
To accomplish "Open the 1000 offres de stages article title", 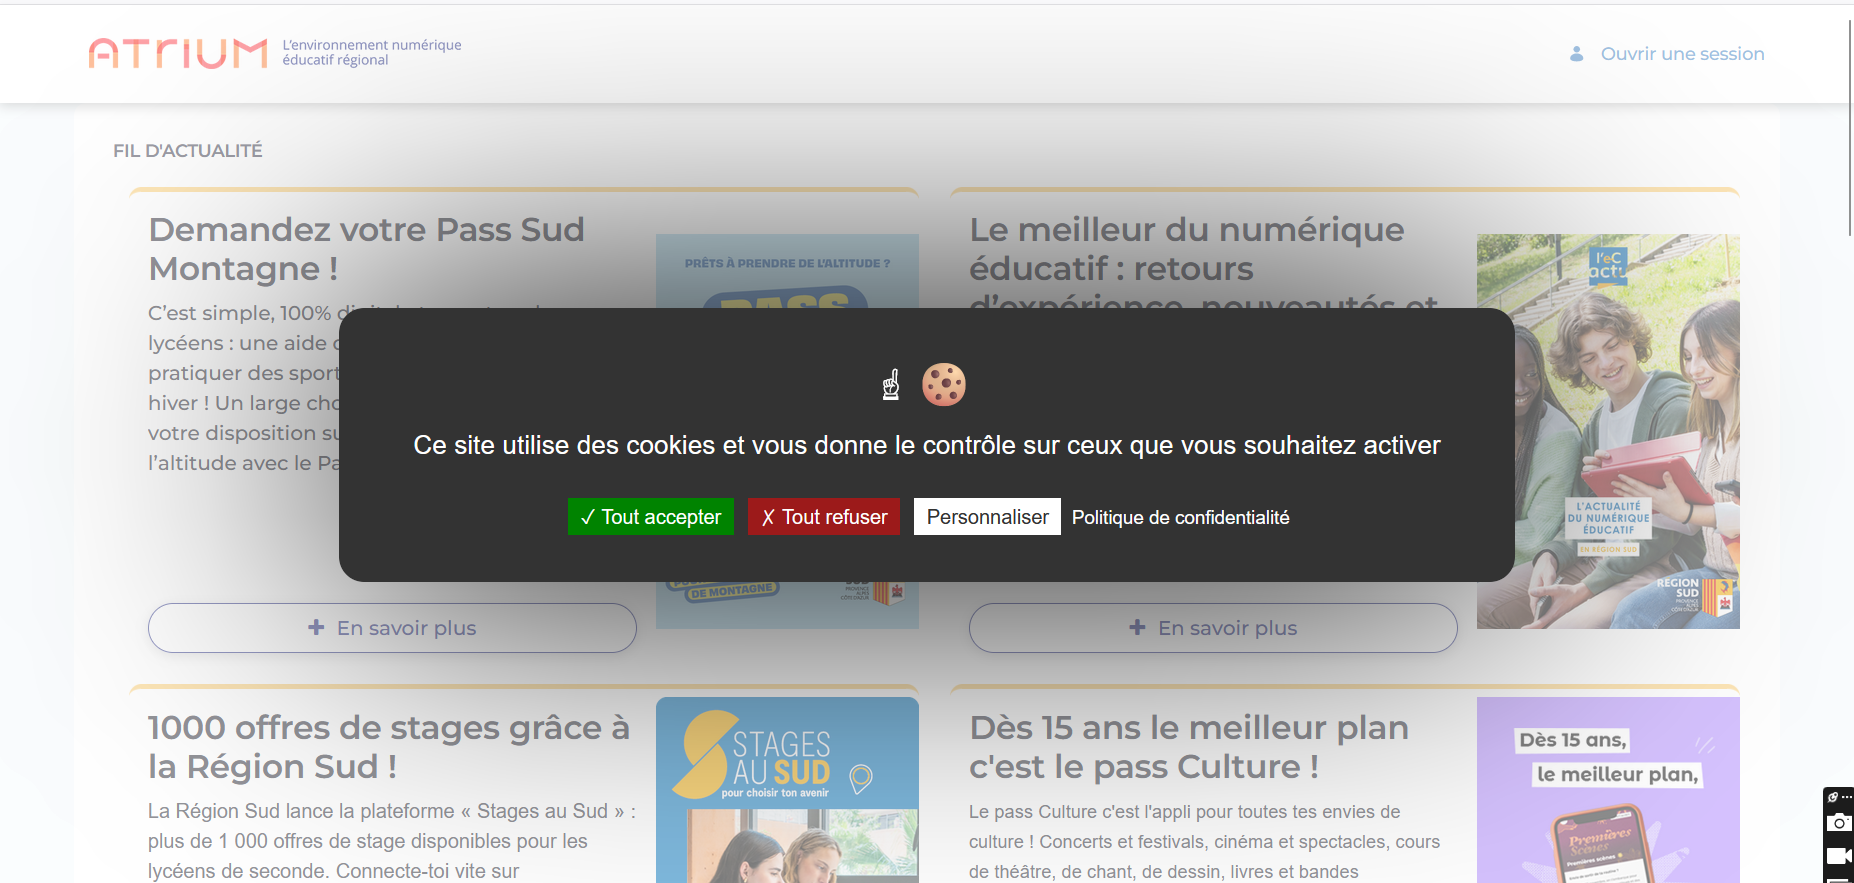I will coord(389,747).
